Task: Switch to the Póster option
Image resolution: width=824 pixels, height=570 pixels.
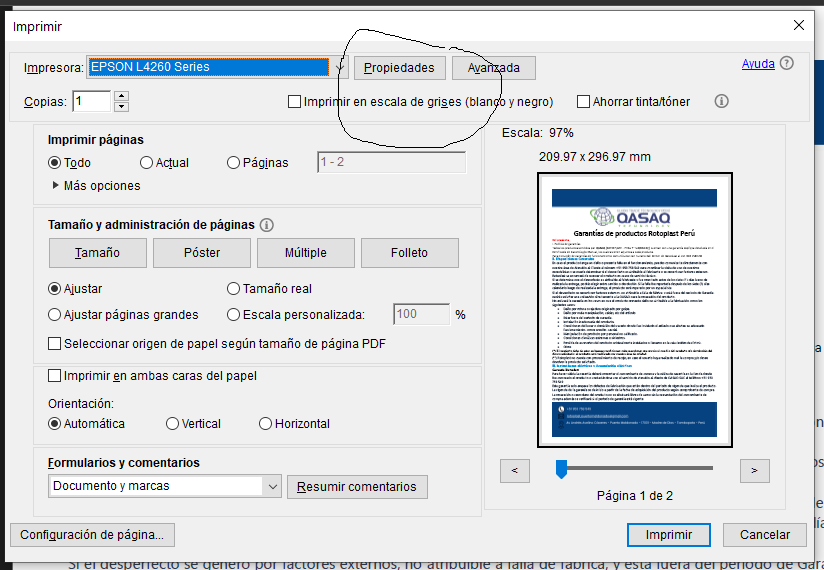Action: click(202, 253)
